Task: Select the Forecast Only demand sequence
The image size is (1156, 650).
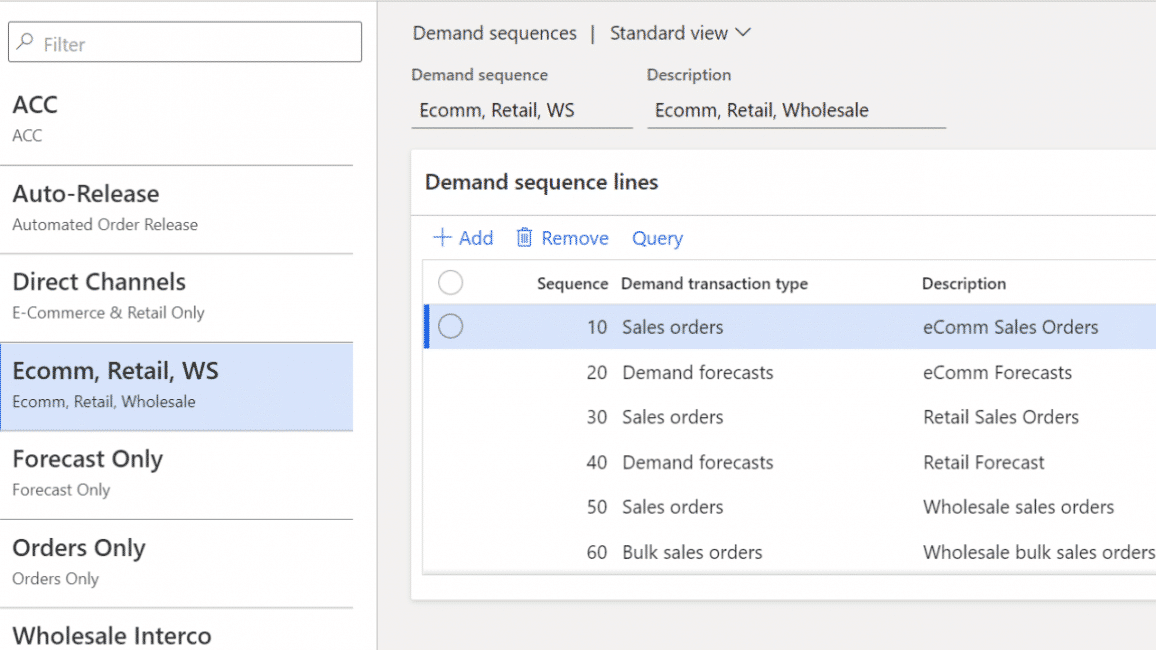Action: (177, 475)
